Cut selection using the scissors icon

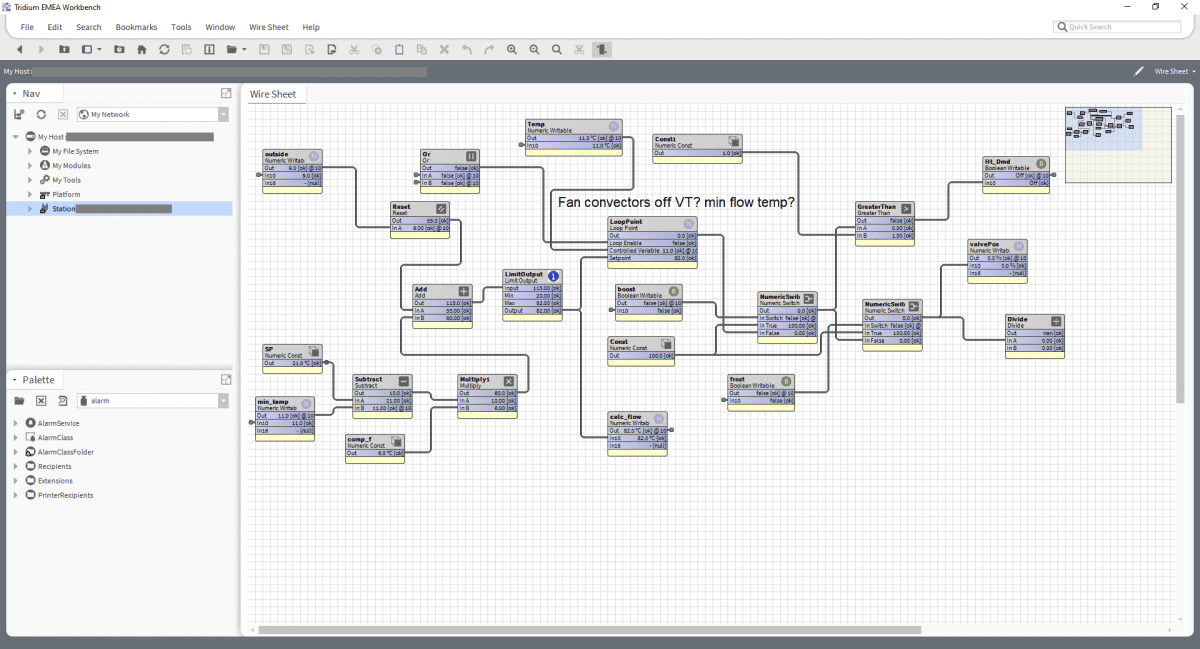point(354,49)
